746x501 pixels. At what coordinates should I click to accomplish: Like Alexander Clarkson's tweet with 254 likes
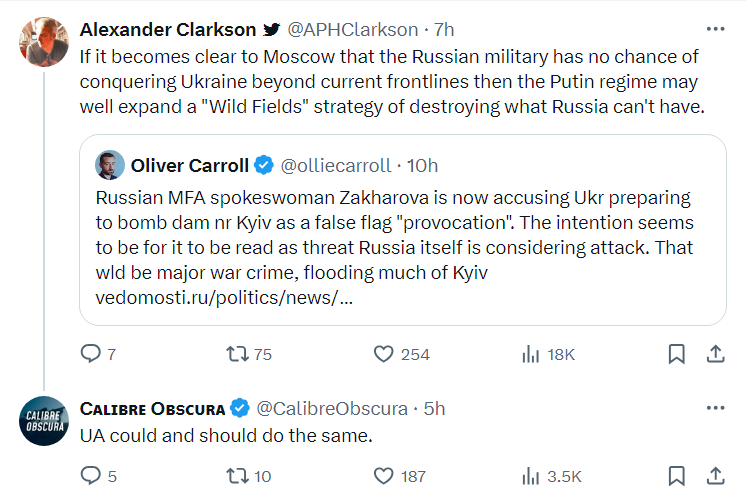[383, 354]
